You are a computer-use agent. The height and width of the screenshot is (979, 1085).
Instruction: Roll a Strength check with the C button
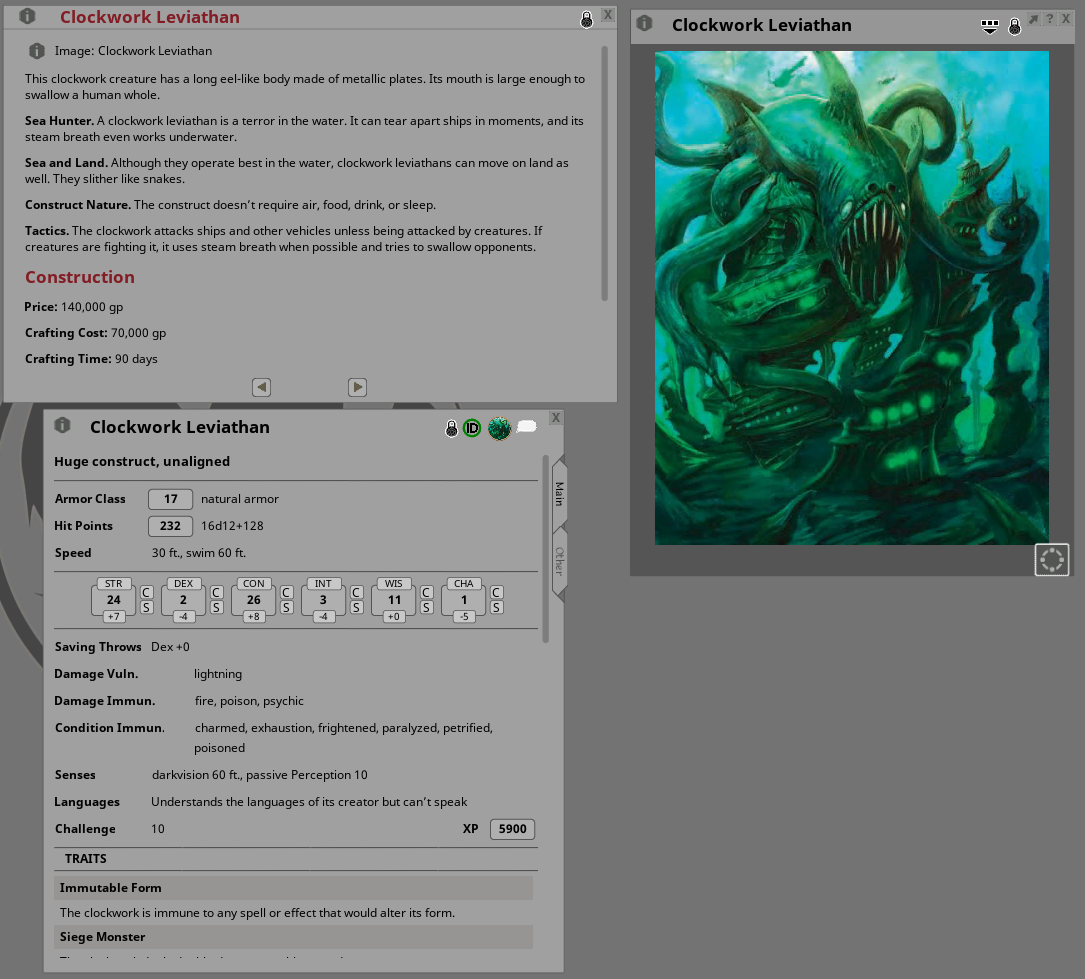[144, 591]
